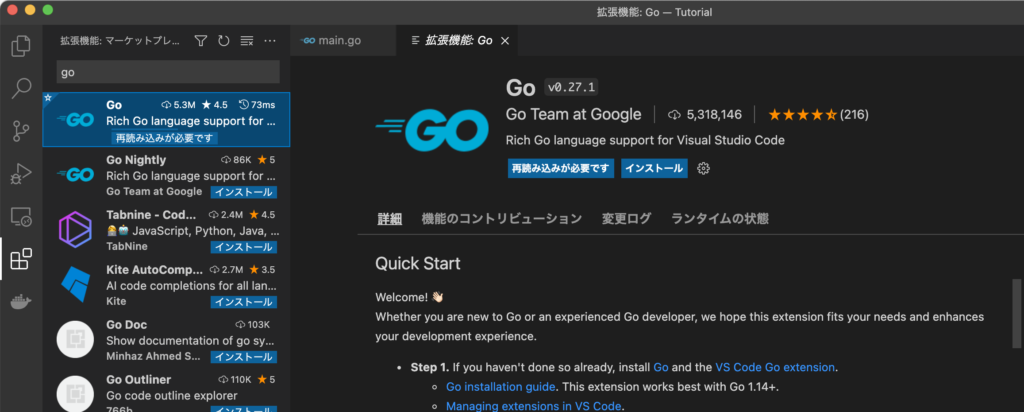The image size is (1024, 412).
Task: Install the Tabnine extension
Action: pos(244,247)
